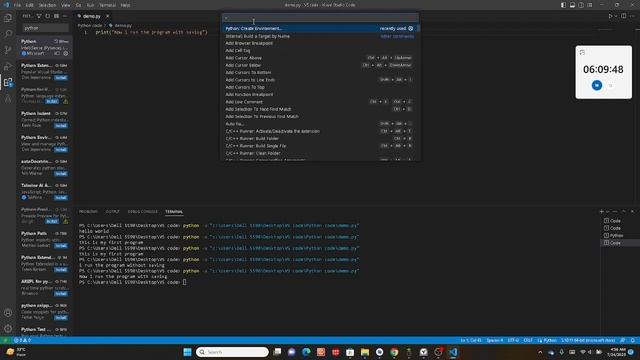Focus the Windows taskbar search box
This screenshot has height=360, width=640.
point(232,352)
